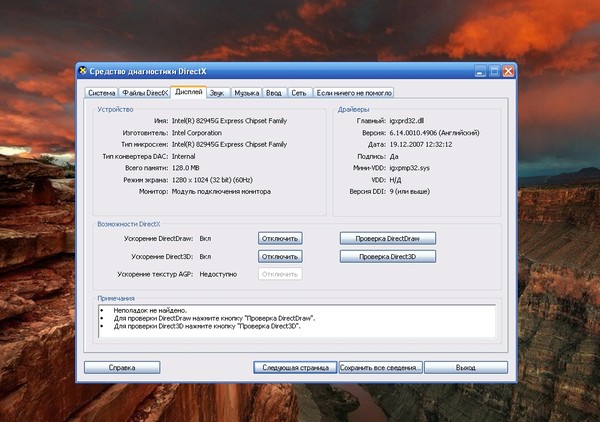Select the Дисплей tab
The image size is (600, 422).
tap(187, 92)
